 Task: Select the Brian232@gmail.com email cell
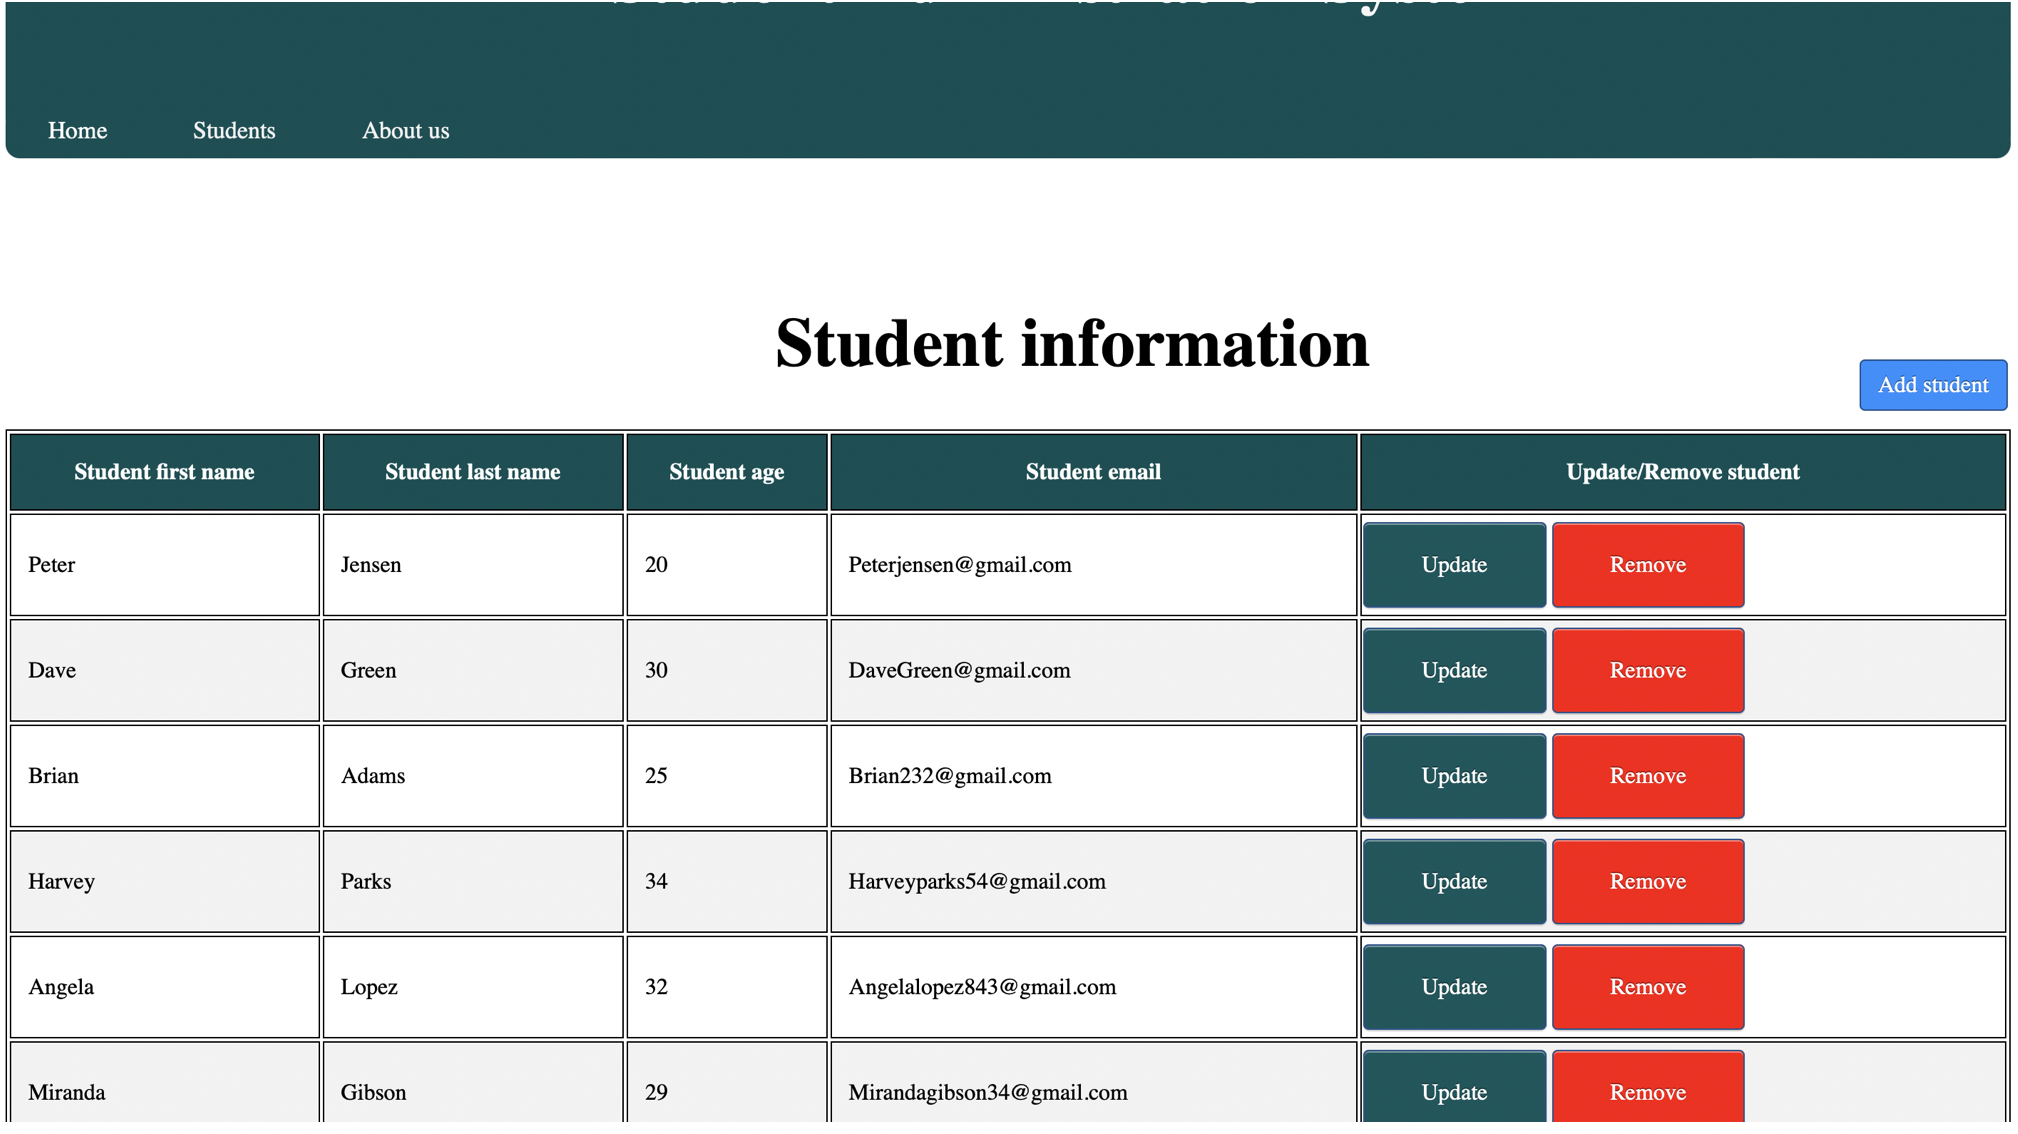[x=1093, y=776]
